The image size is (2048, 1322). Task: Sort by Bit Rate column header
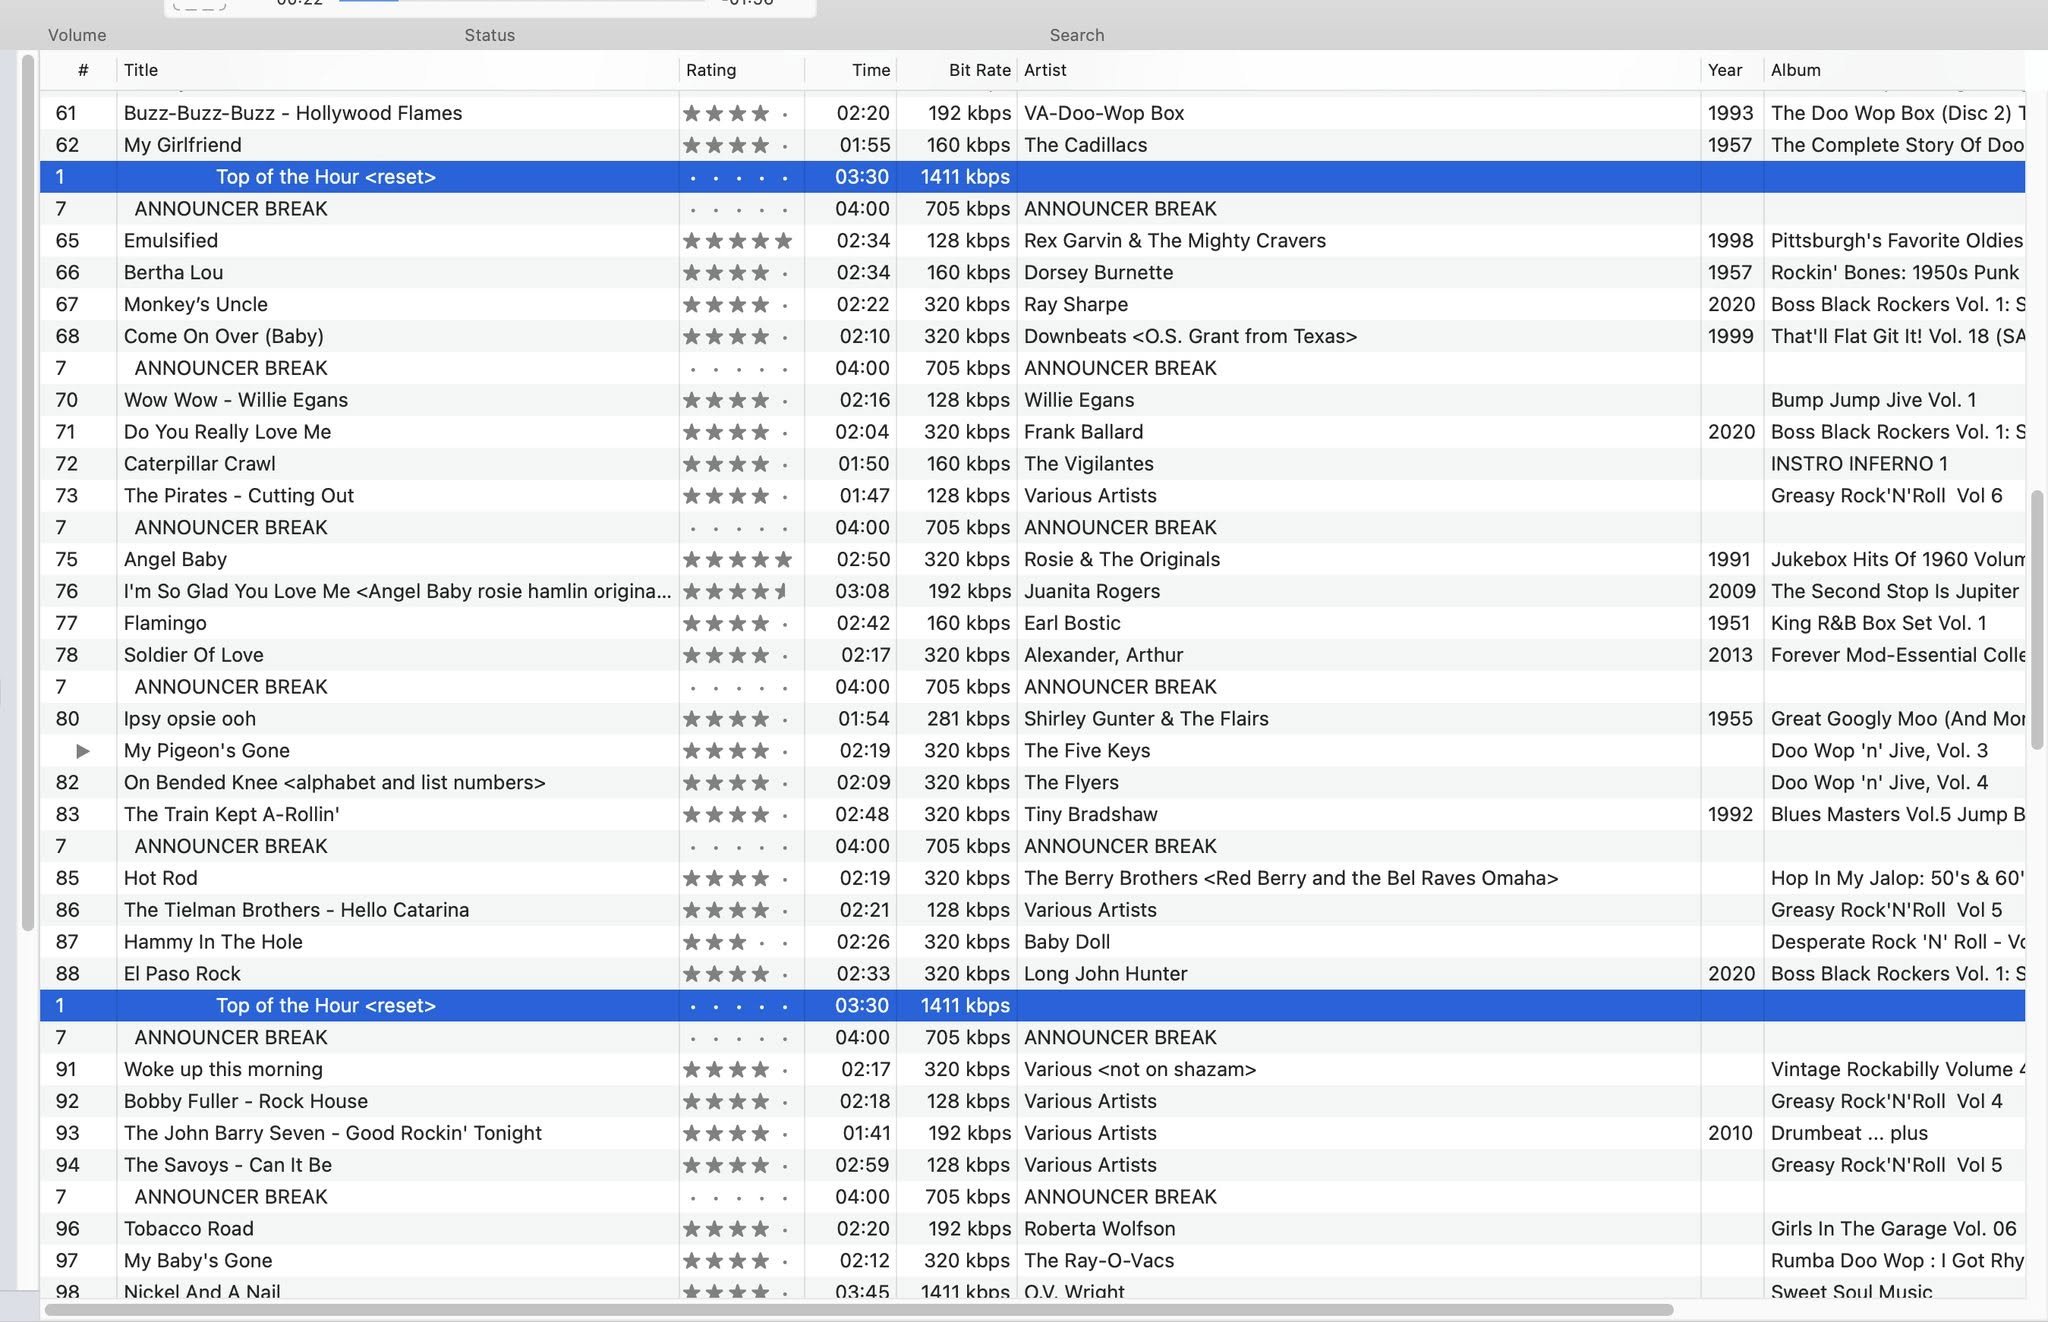pyautogui.click(x=956, y=70)
